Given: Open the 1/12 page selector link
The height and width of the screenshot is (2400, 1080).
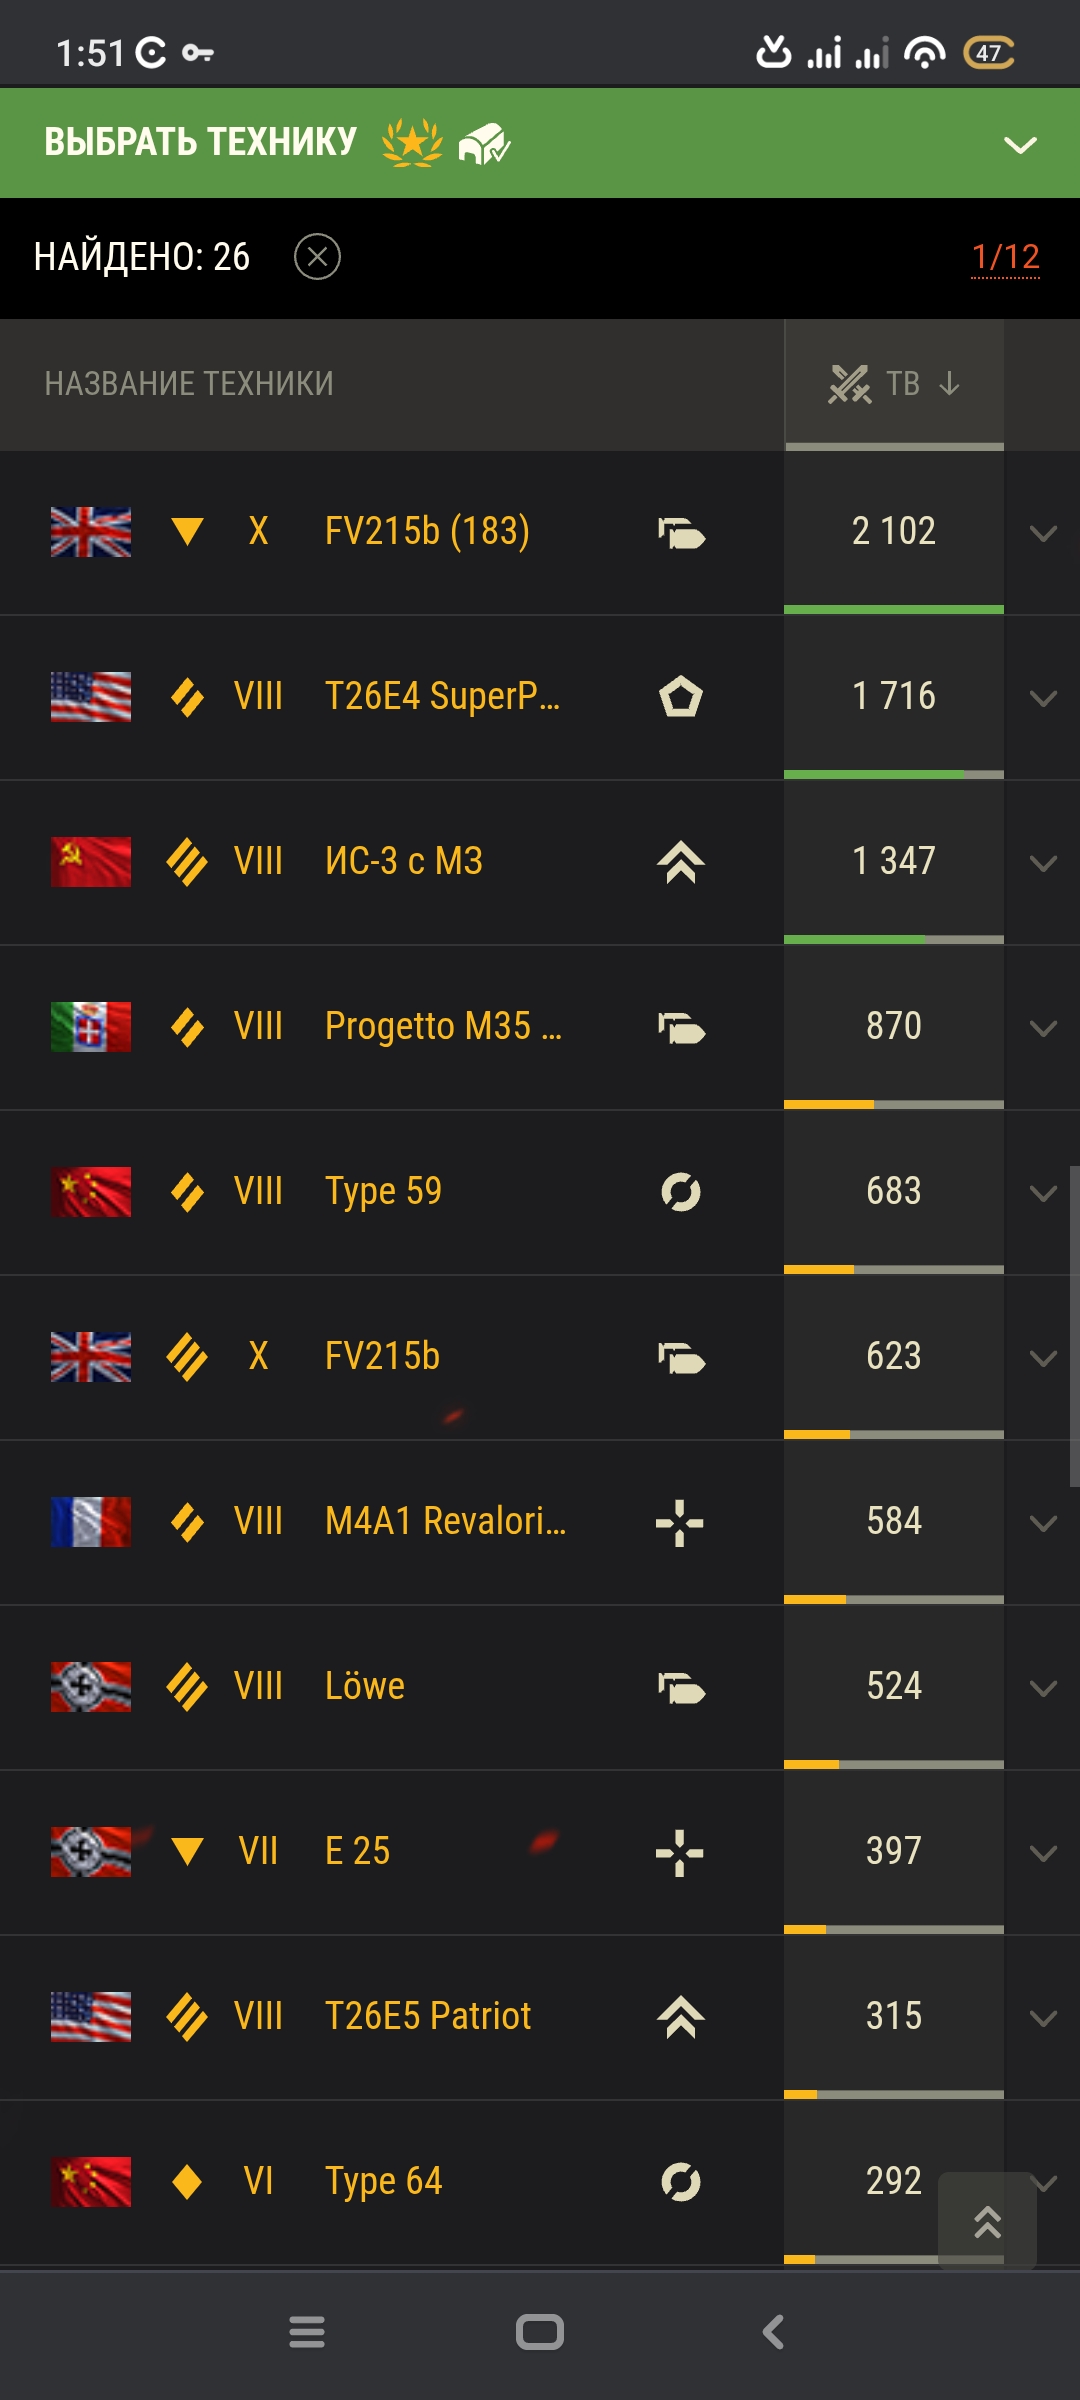Looking at the screenshot, I should pyautogui.click(x=1005, y=257).
